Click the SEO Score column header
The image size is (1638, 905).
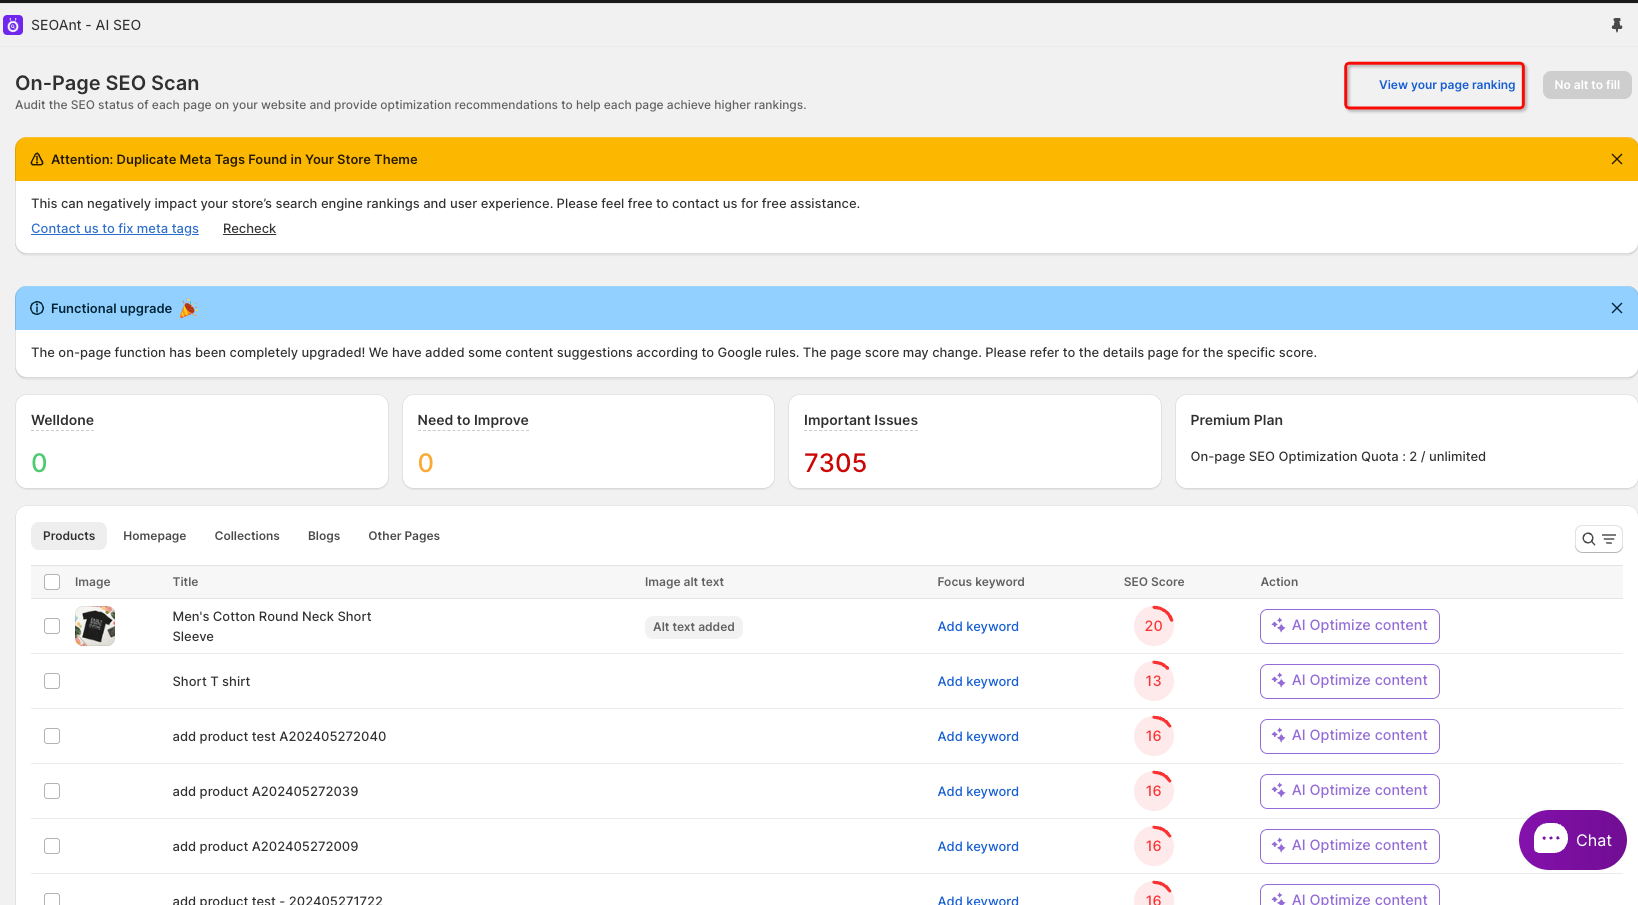pyautogui.click(x=1154, y=582)
